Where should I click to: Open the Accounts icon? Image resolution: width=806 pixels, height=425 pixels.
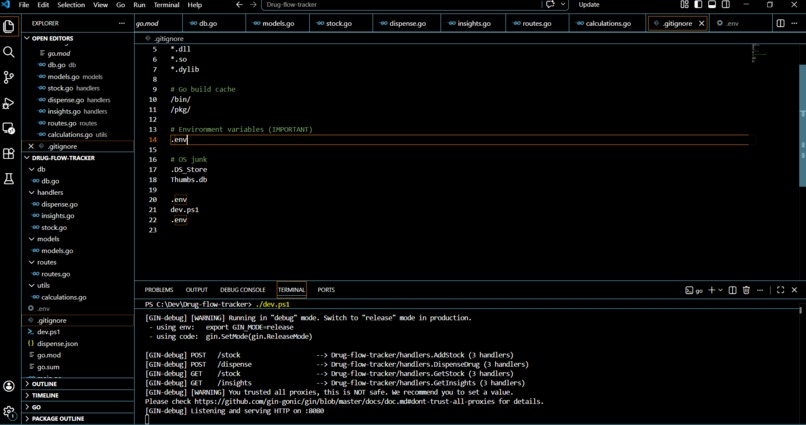9,386
